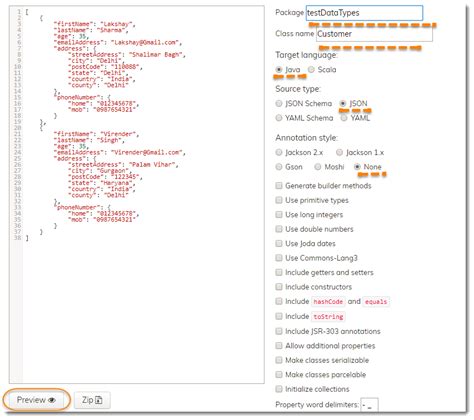
Task: Click the Property word delimiters field
Action: (369, 405)
